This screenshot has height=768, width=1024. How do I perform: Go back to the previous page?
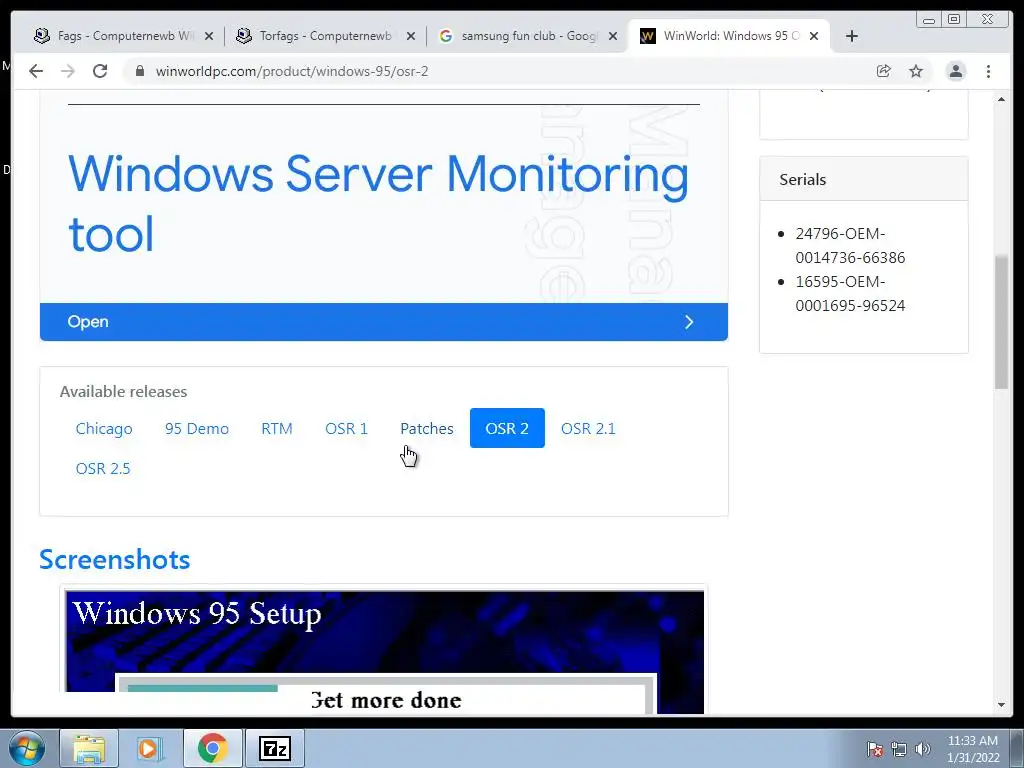pos(36,71)
